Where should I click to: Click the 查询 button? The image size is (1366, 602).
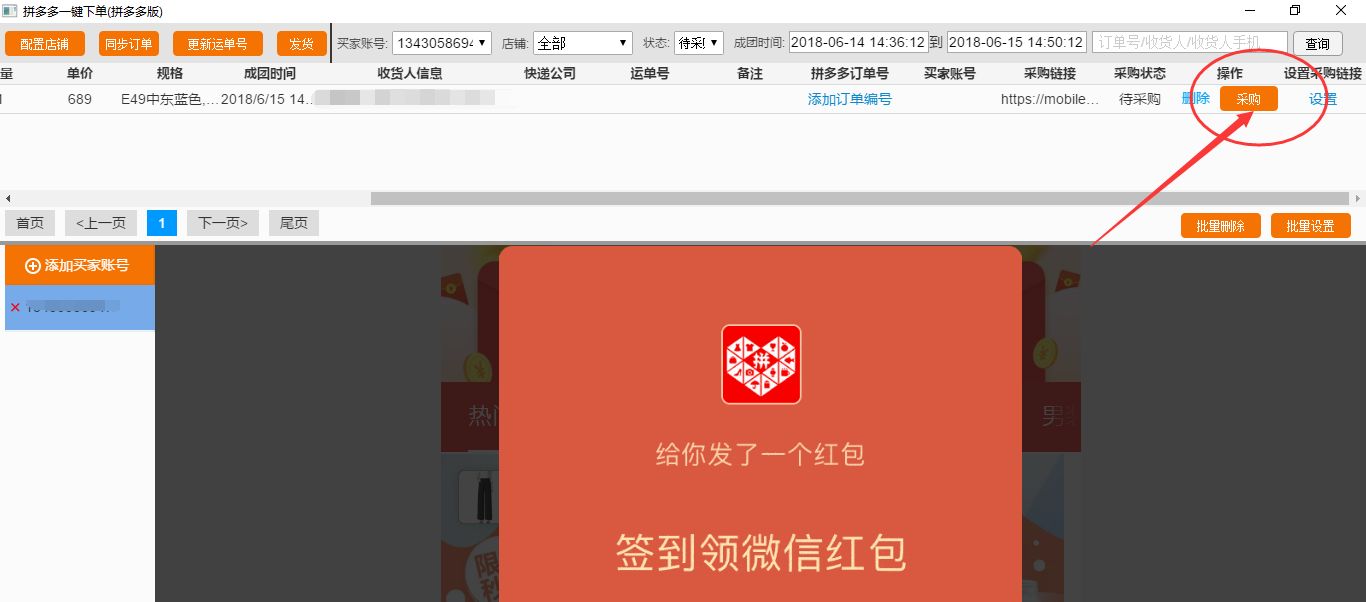tap(1318, 44)
